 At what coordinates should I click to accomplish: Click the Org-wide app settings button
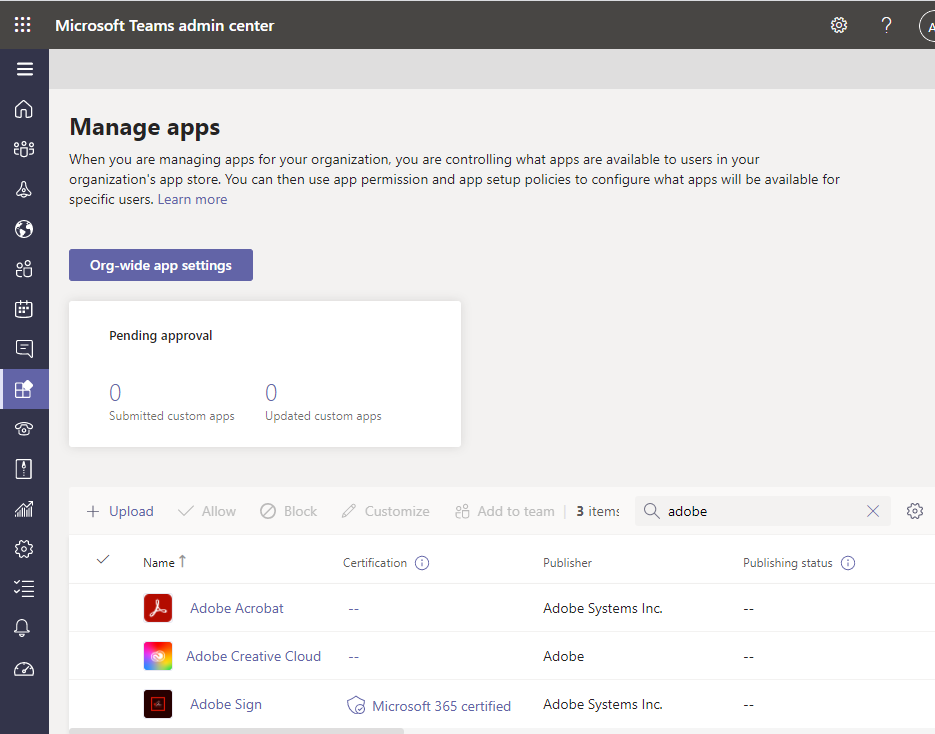click(x=161, y=265)
